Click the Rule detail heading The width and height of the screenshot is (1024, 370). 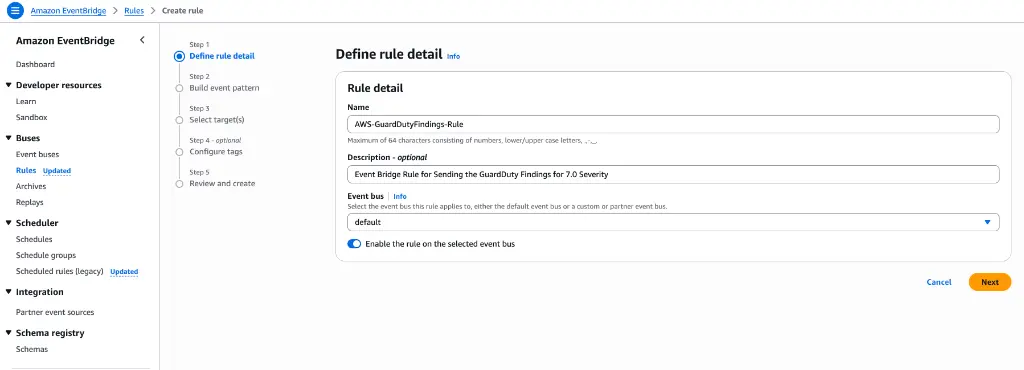pyautogui.click(x=375, y=88)
